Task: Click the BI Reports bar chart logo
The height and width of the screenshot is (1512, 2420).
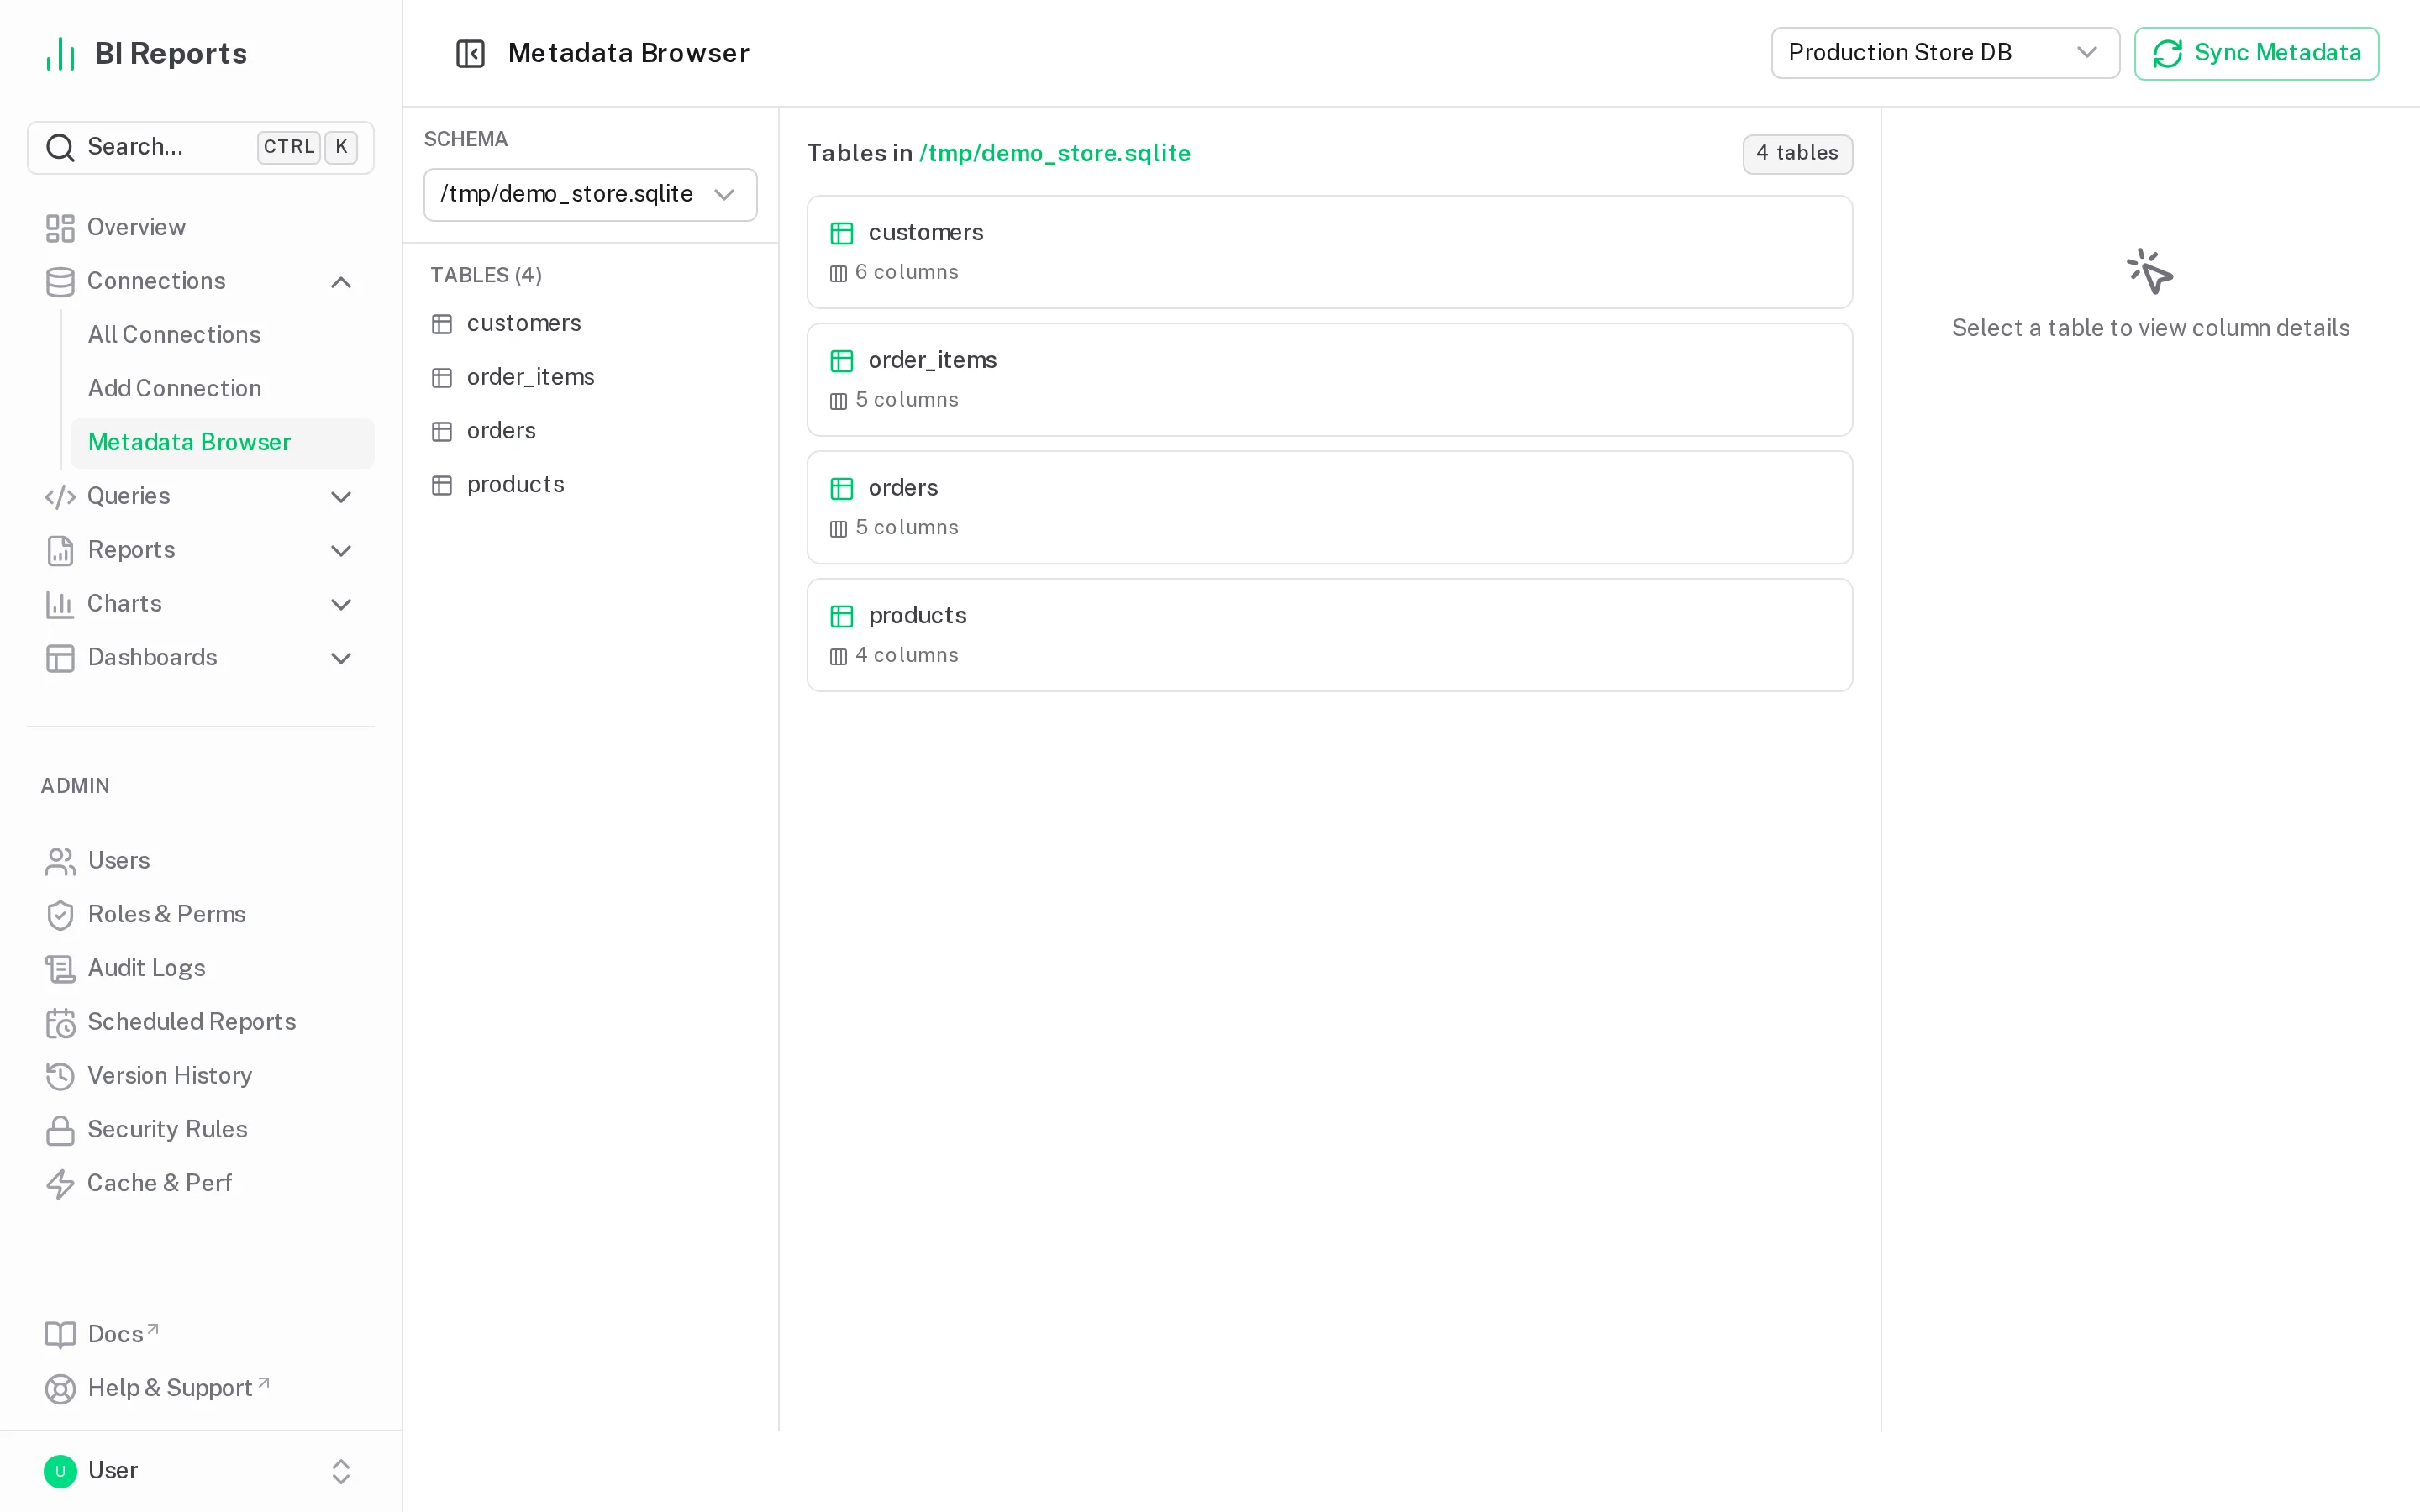Action: pyautogui.click(x=61, y=54)
